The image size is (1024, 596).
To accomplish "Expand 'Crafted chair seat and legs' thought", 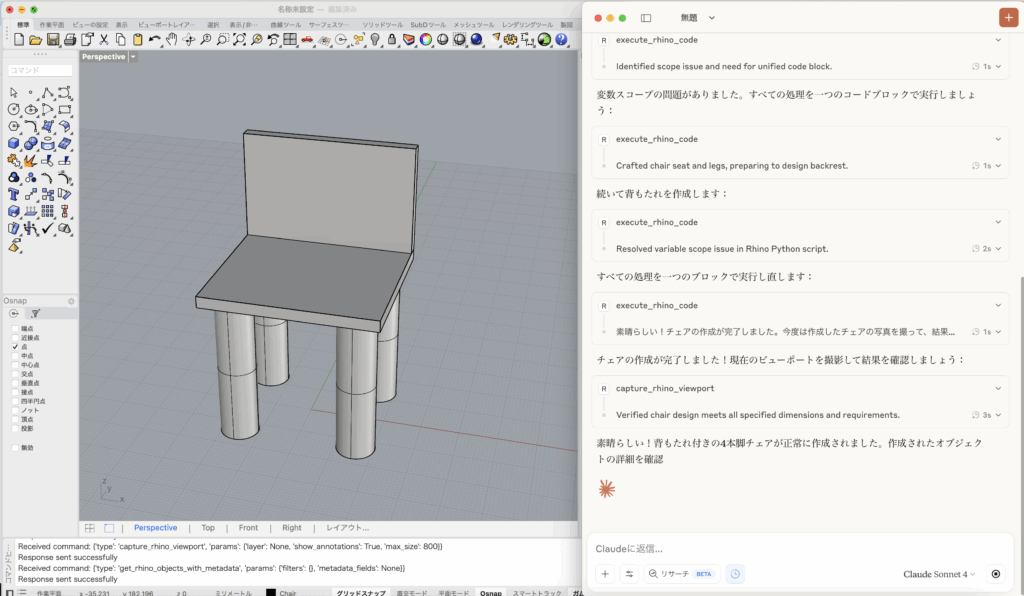I will [x=999, y=166].
